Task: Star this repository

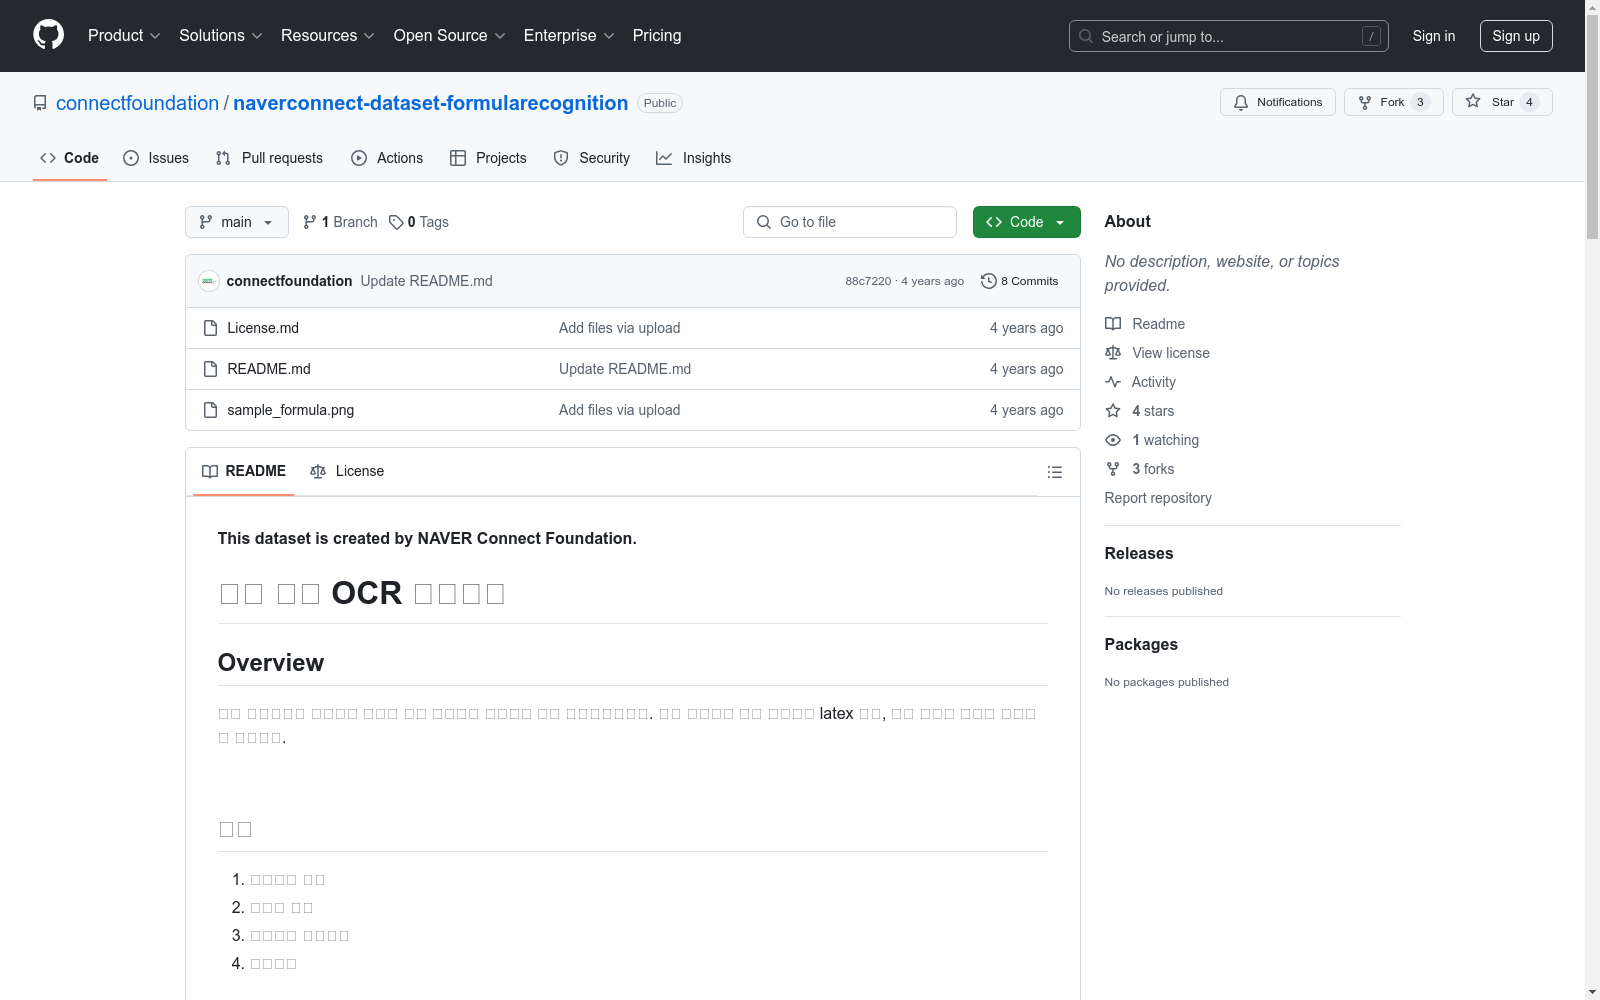Action: coord(1501,102)
